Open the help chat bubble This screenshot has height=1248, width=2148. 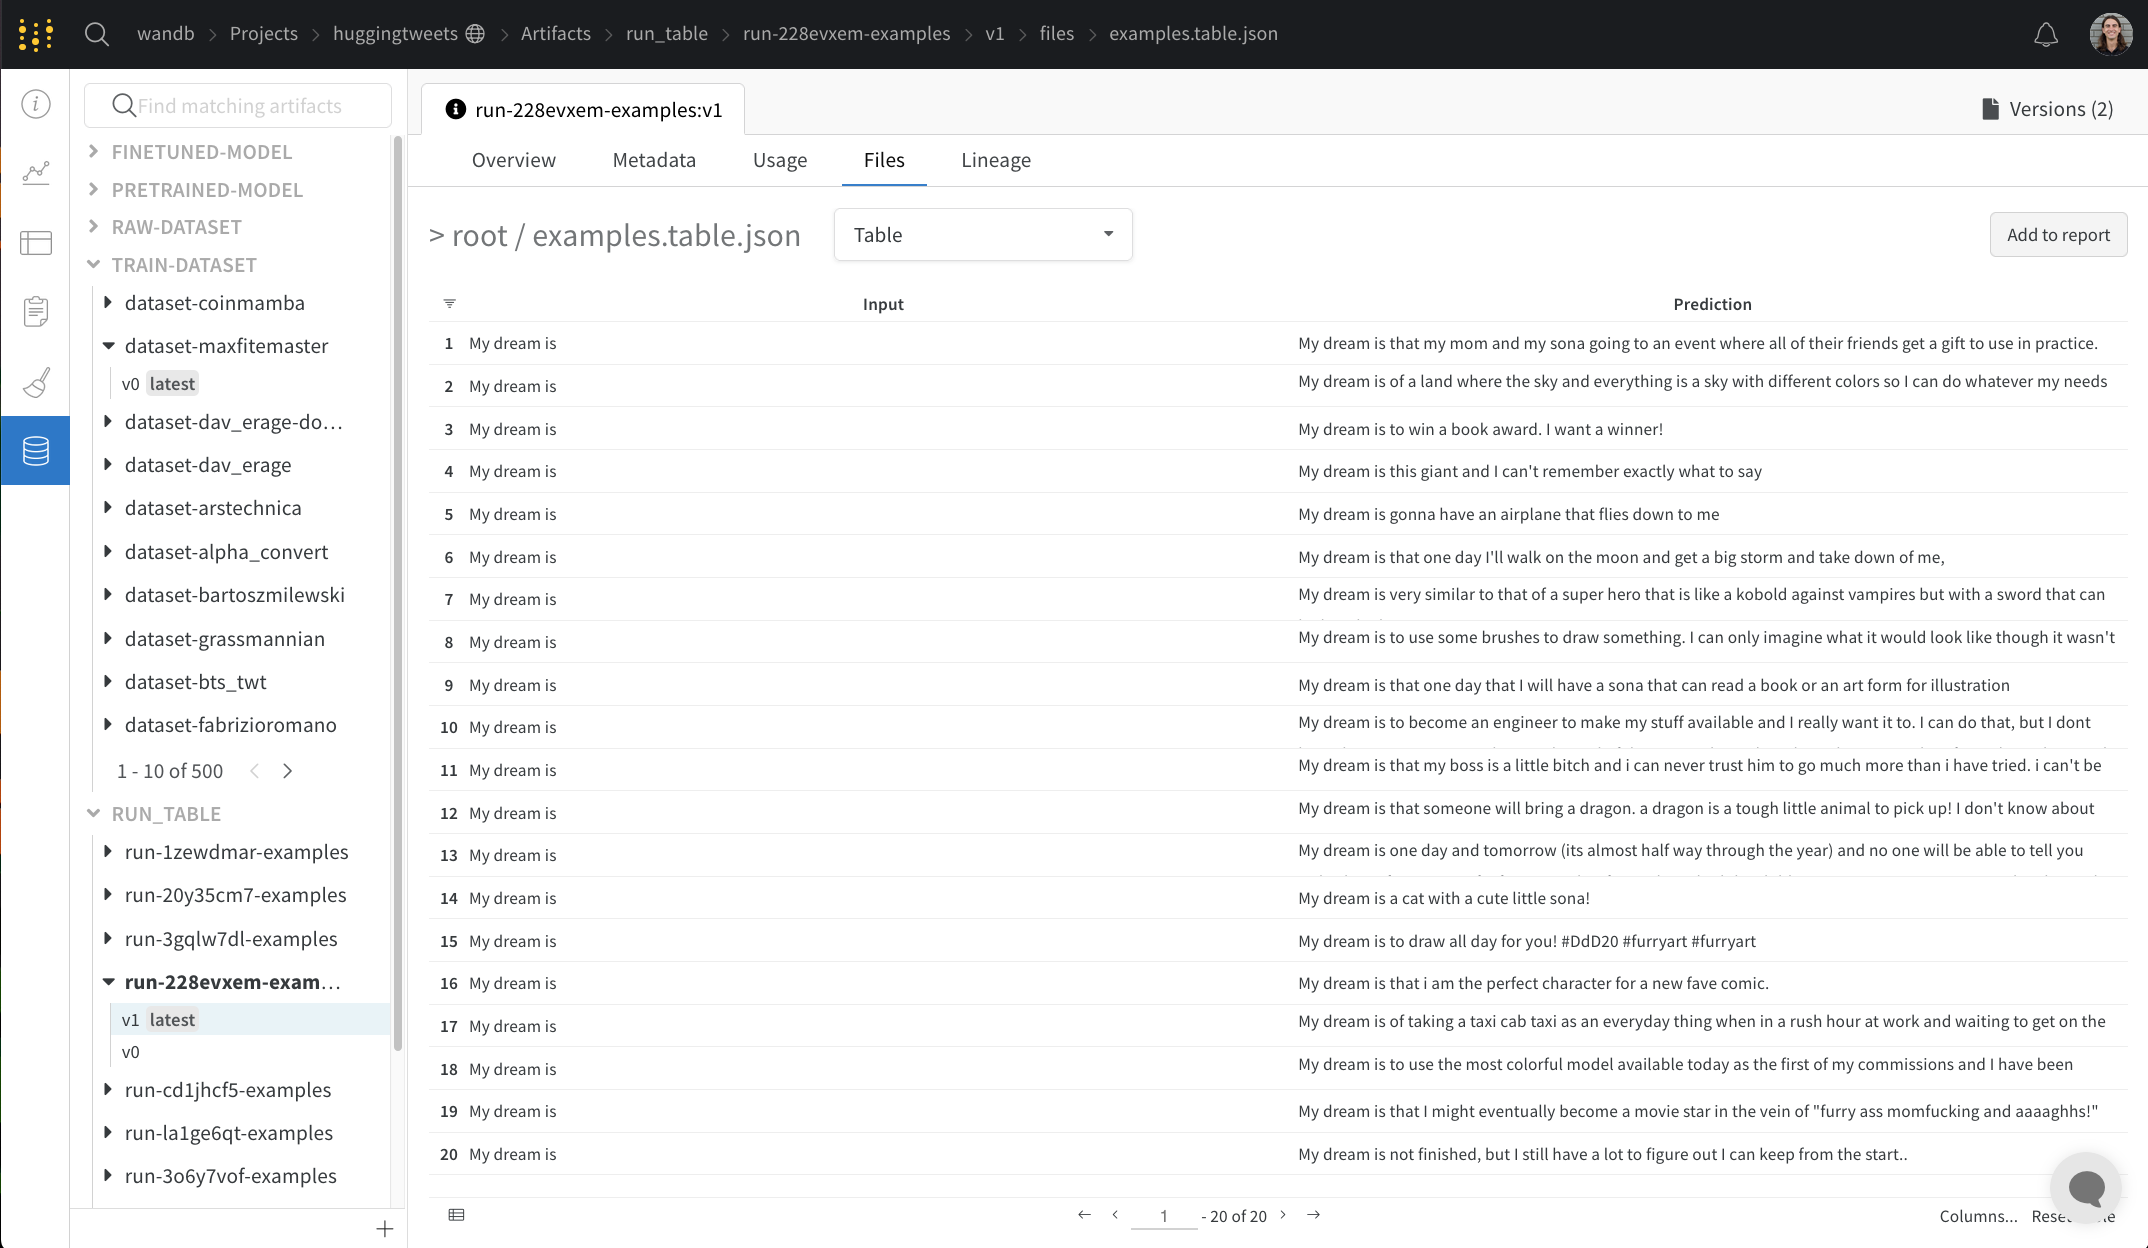[x=2086, y=1188]
